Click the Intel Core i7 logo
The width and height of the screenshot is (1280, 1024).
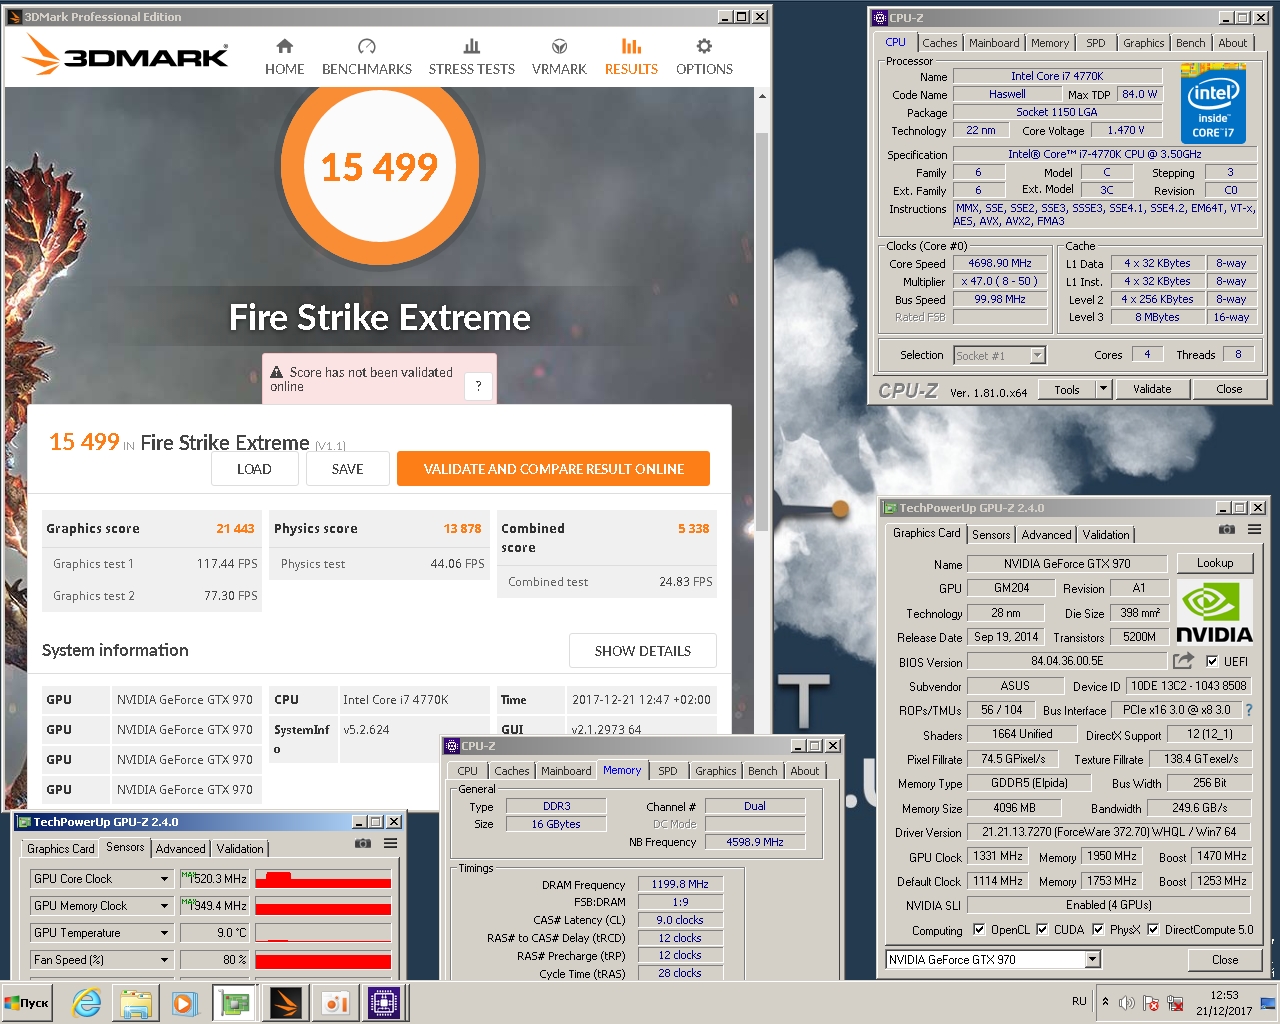click(x=1213, y=104)
